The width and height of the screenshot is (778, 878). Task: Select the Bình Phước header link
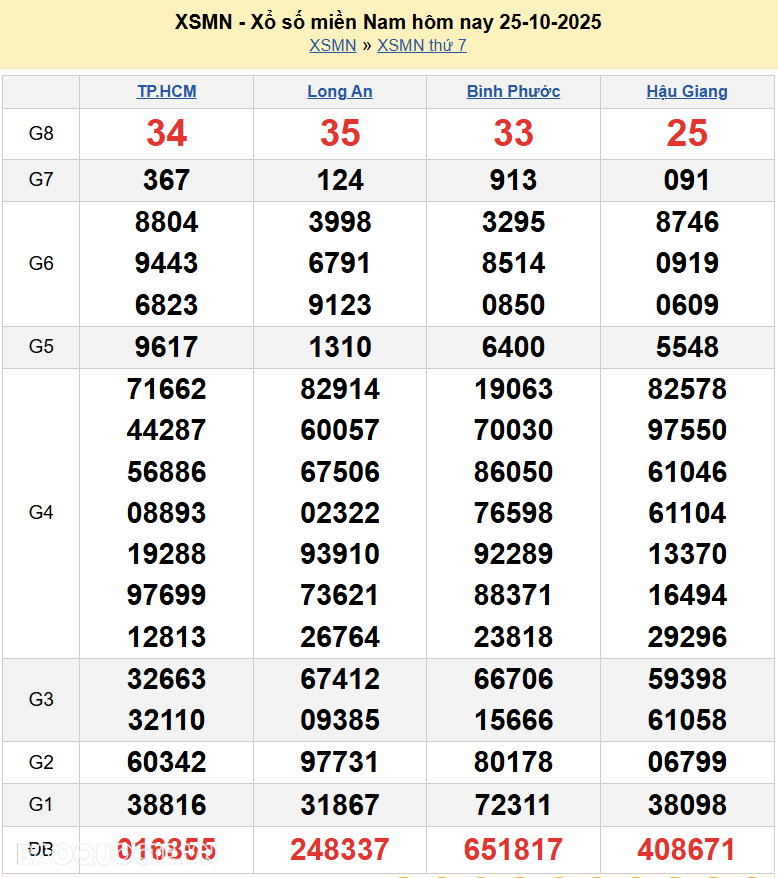(x=513, y=92)
